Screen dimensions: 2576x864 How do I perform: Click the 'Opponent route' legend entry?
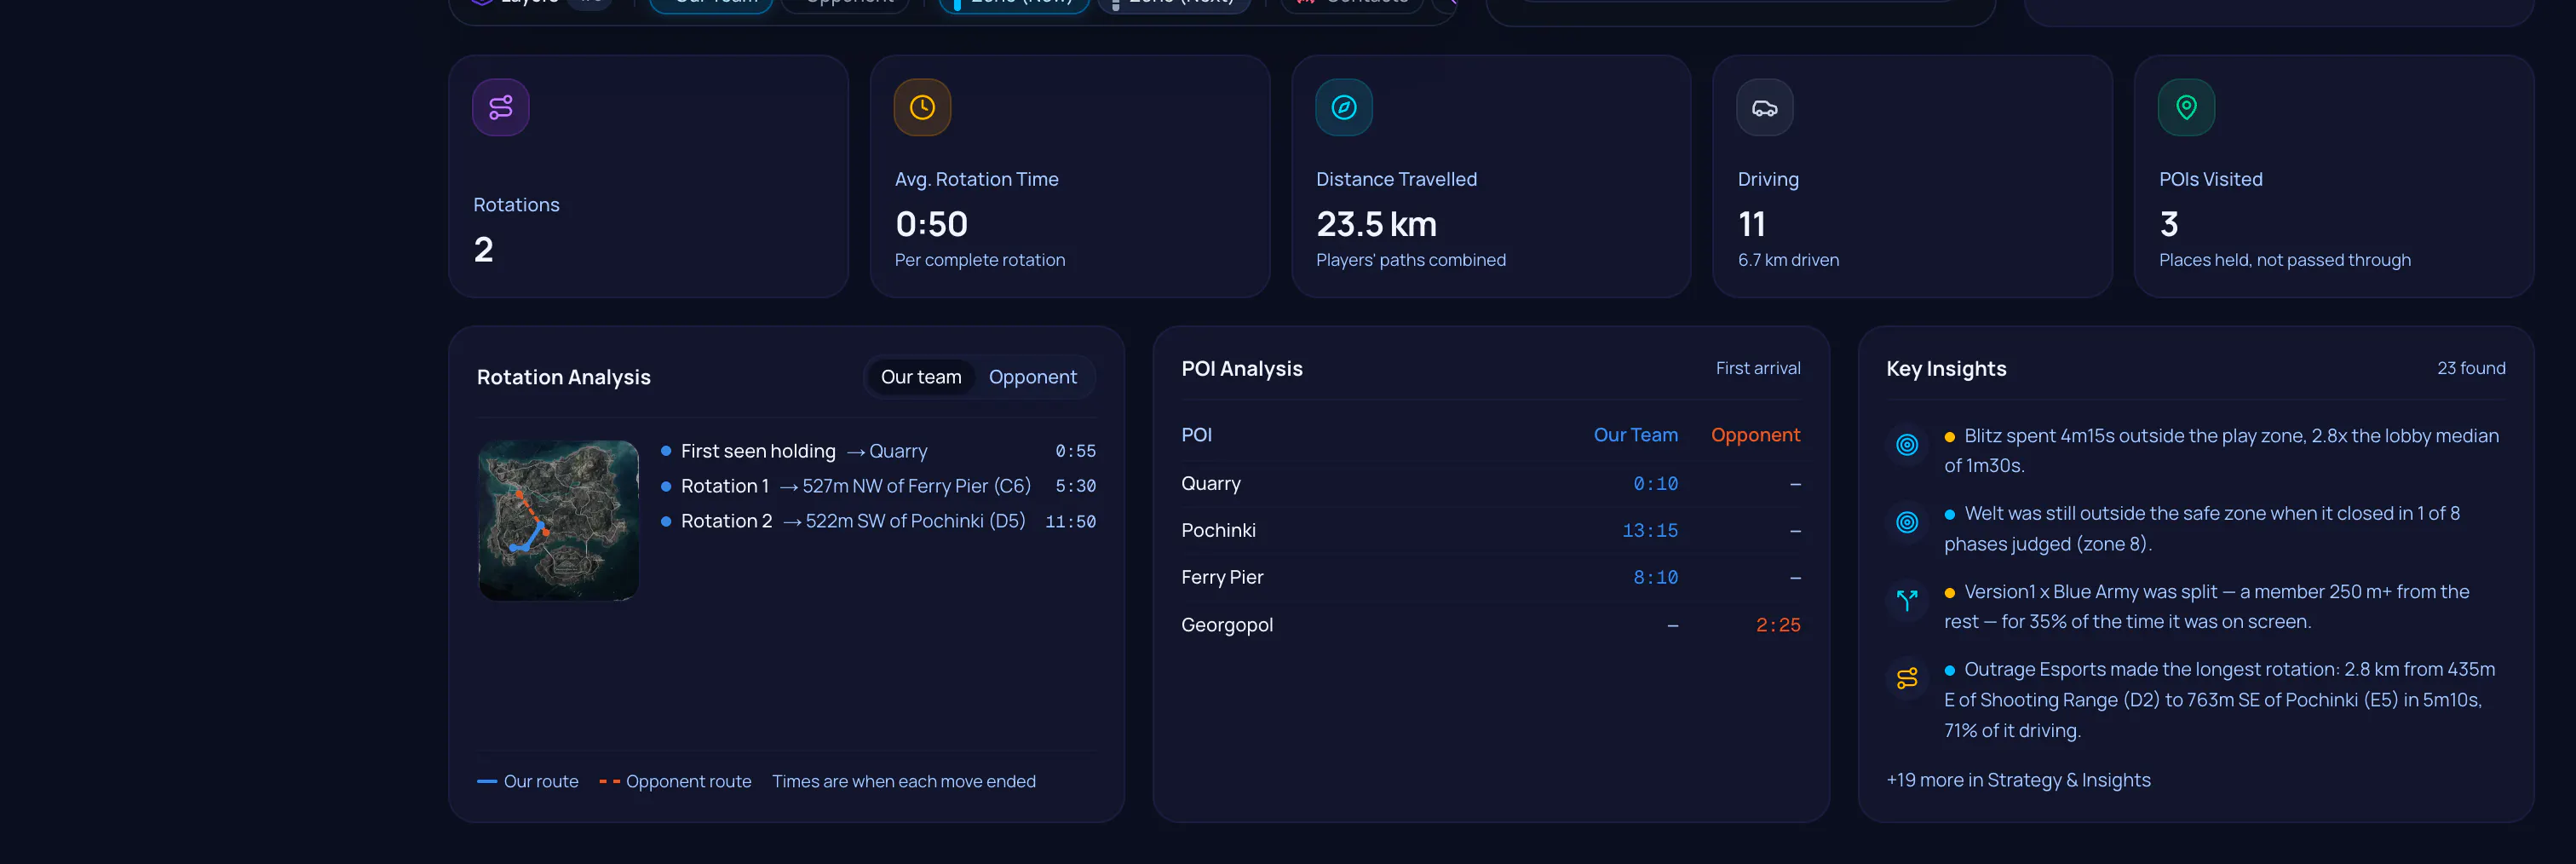675,781
